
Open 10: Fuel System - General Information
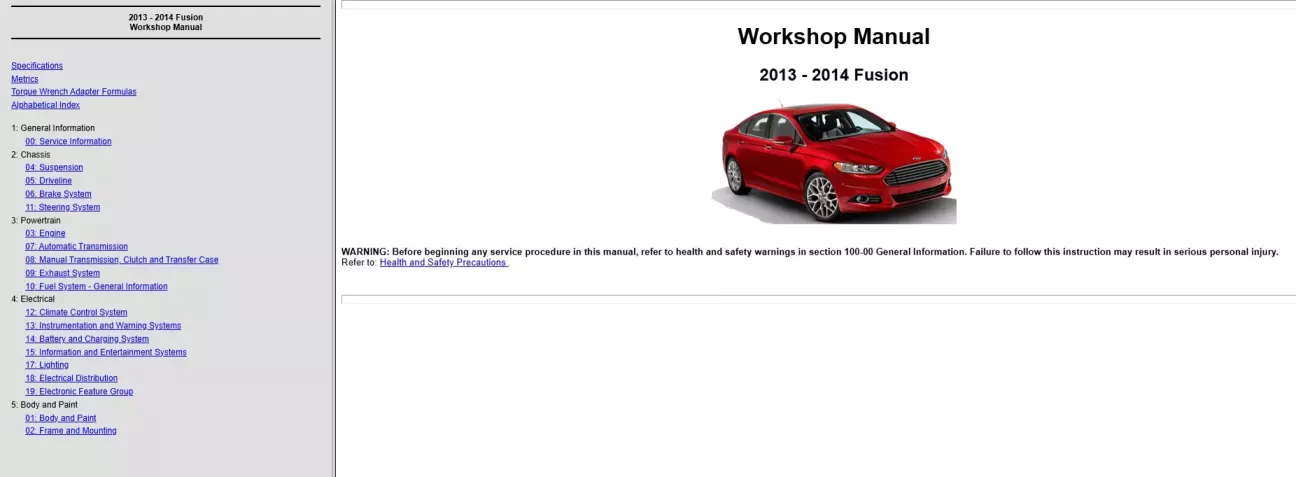point(96,287)
